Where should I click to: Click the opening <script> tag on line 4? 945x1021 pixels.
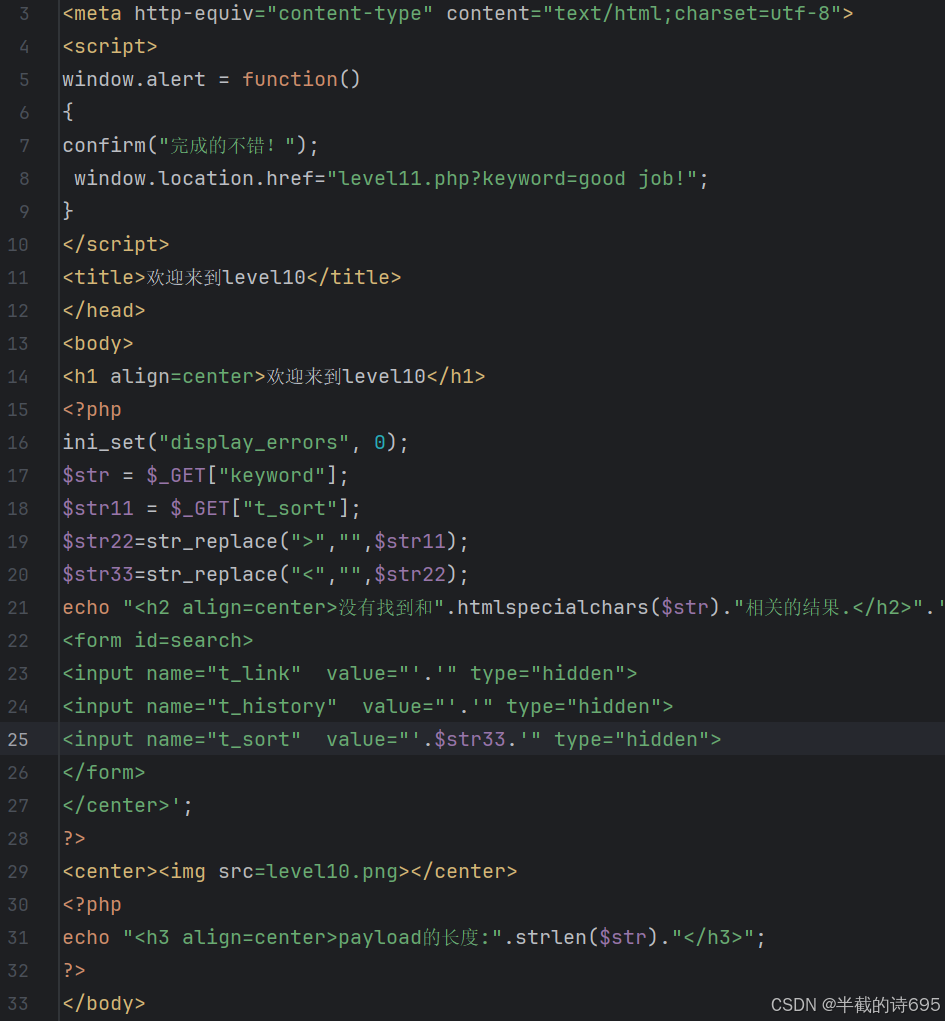[110, 47]
